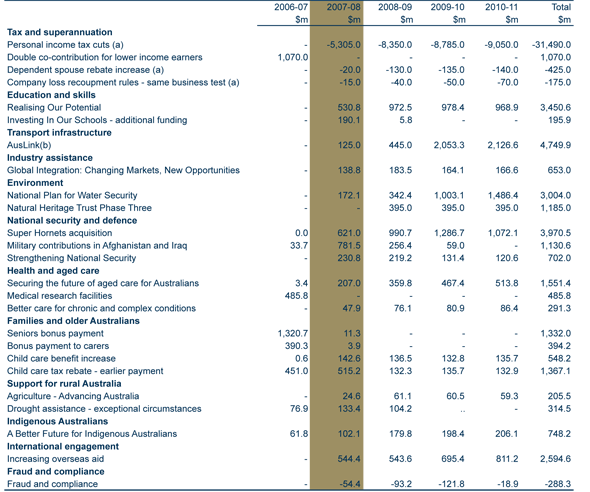Select 'National security and defence' heading
590x492 pixels.
point(72,220)
